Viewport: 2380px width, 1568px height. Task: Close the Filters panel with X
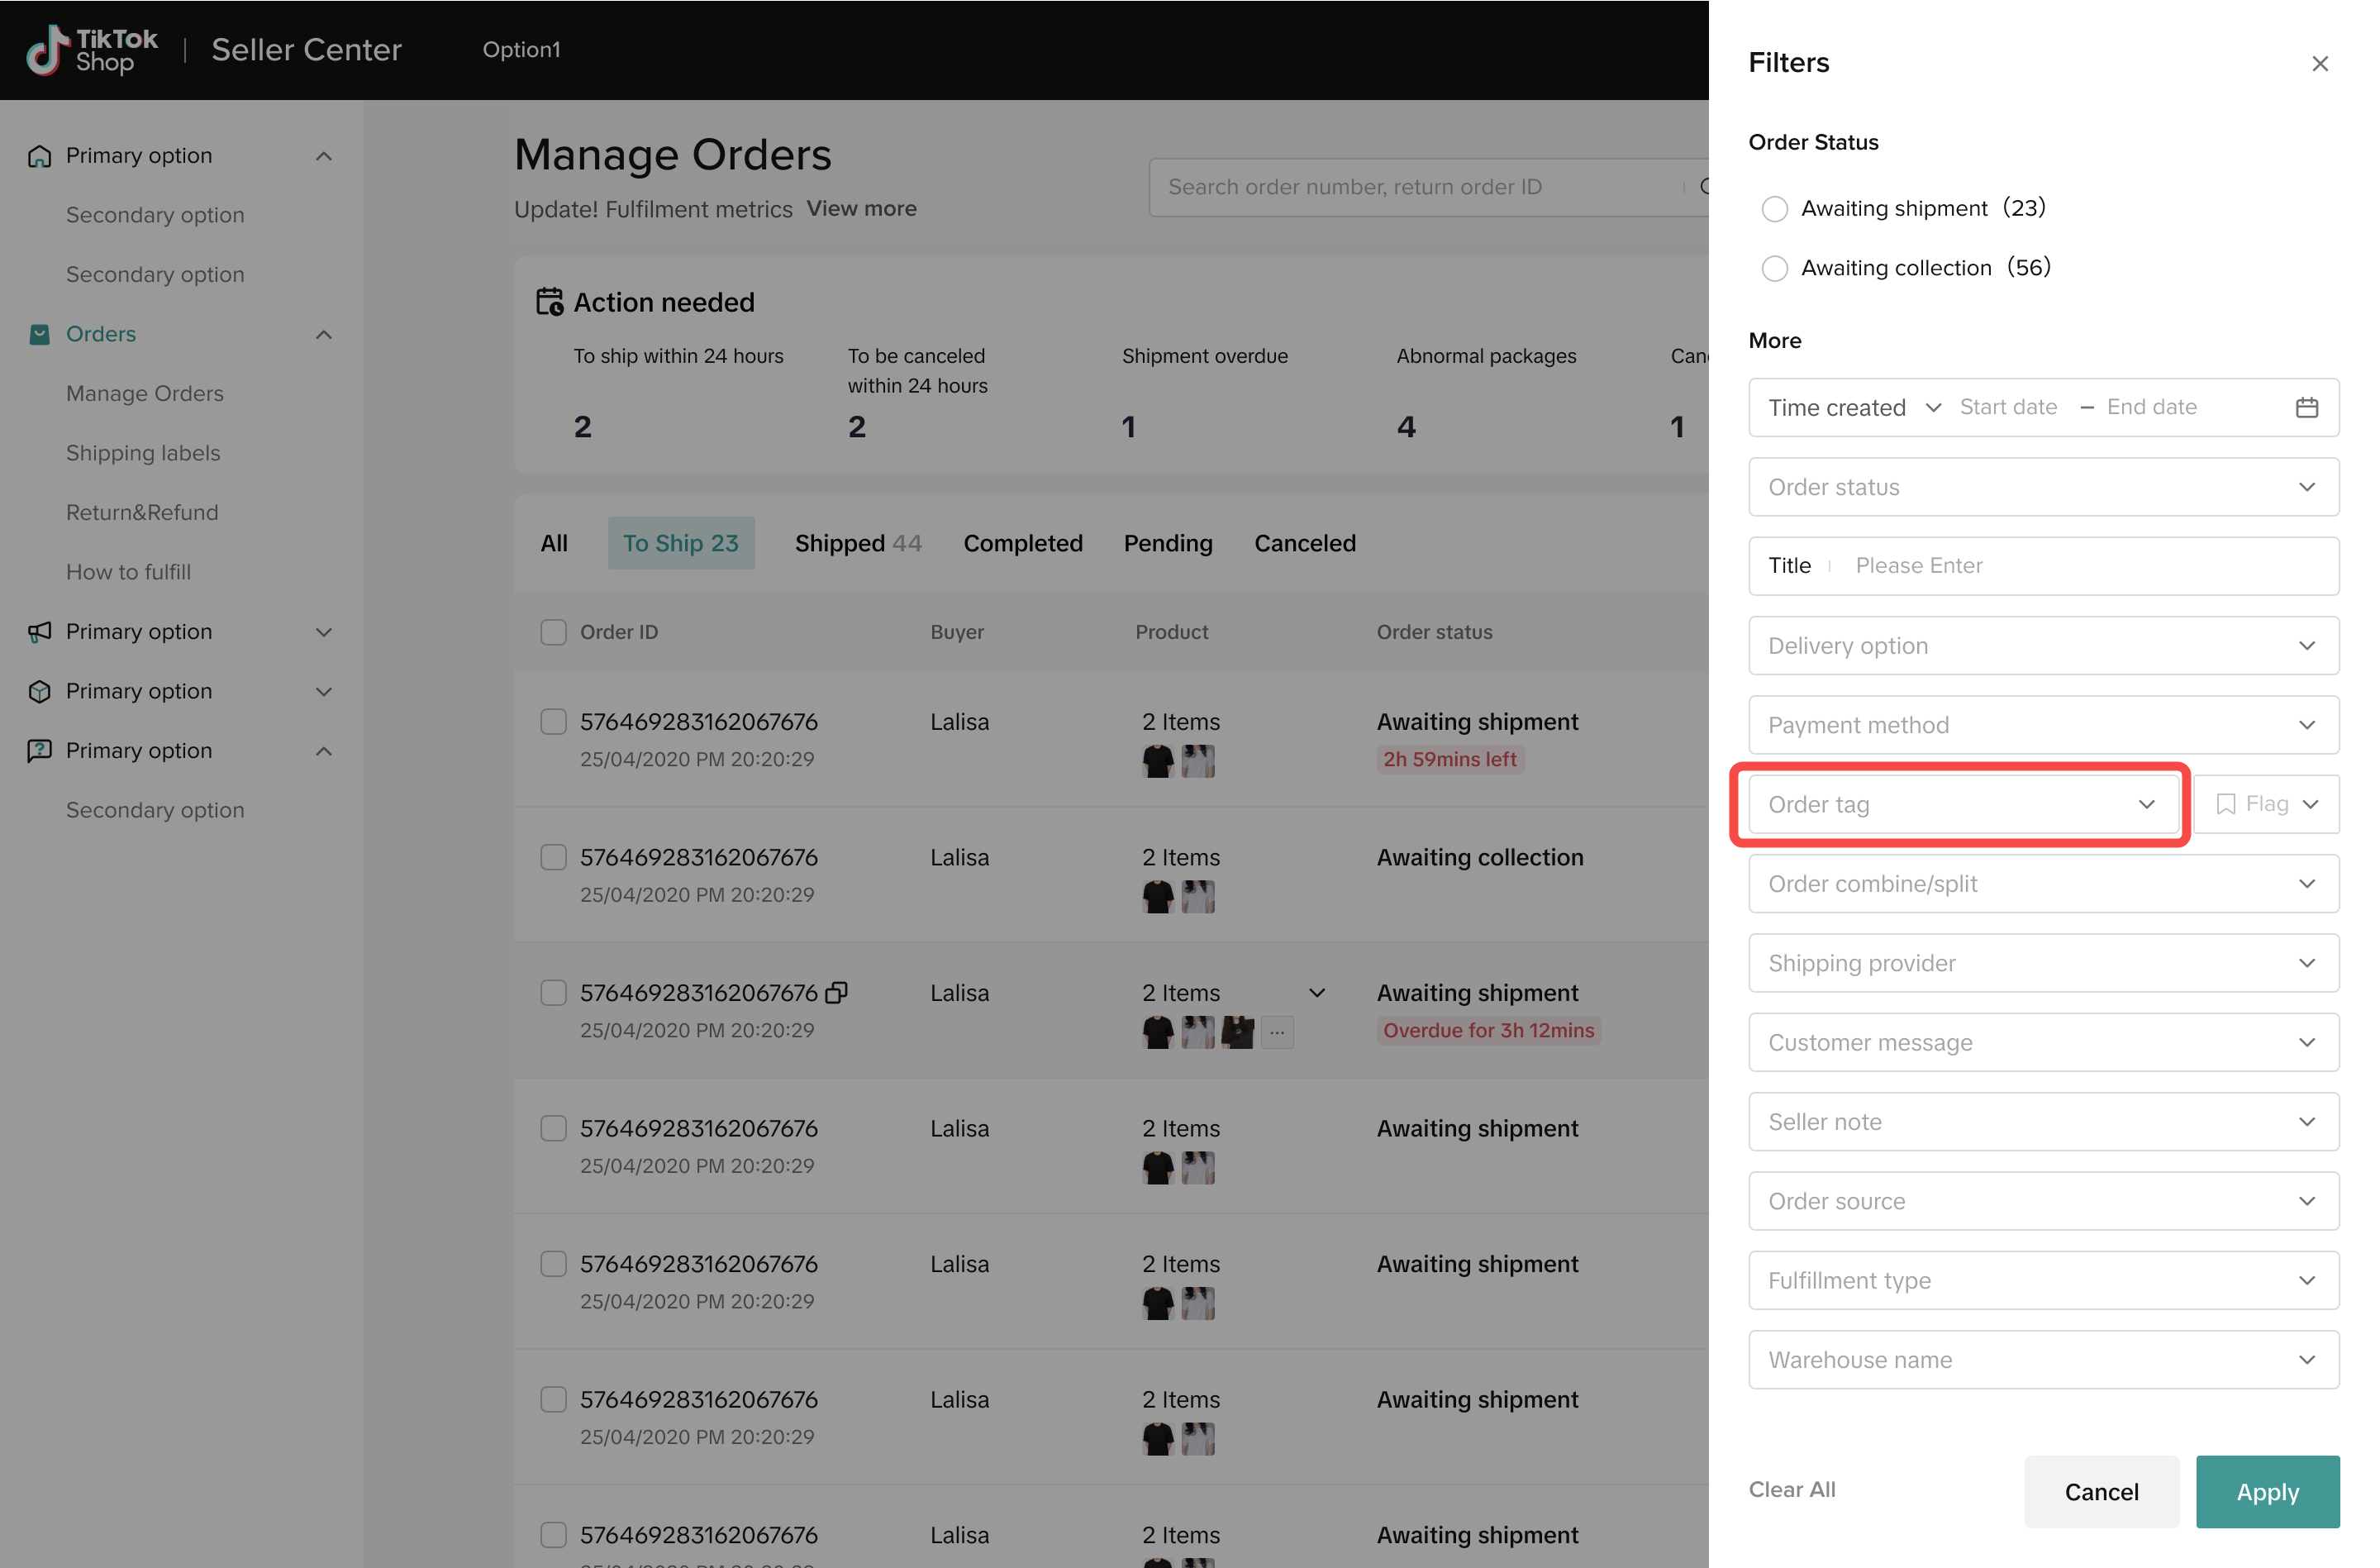click(x=2320, y=64)
